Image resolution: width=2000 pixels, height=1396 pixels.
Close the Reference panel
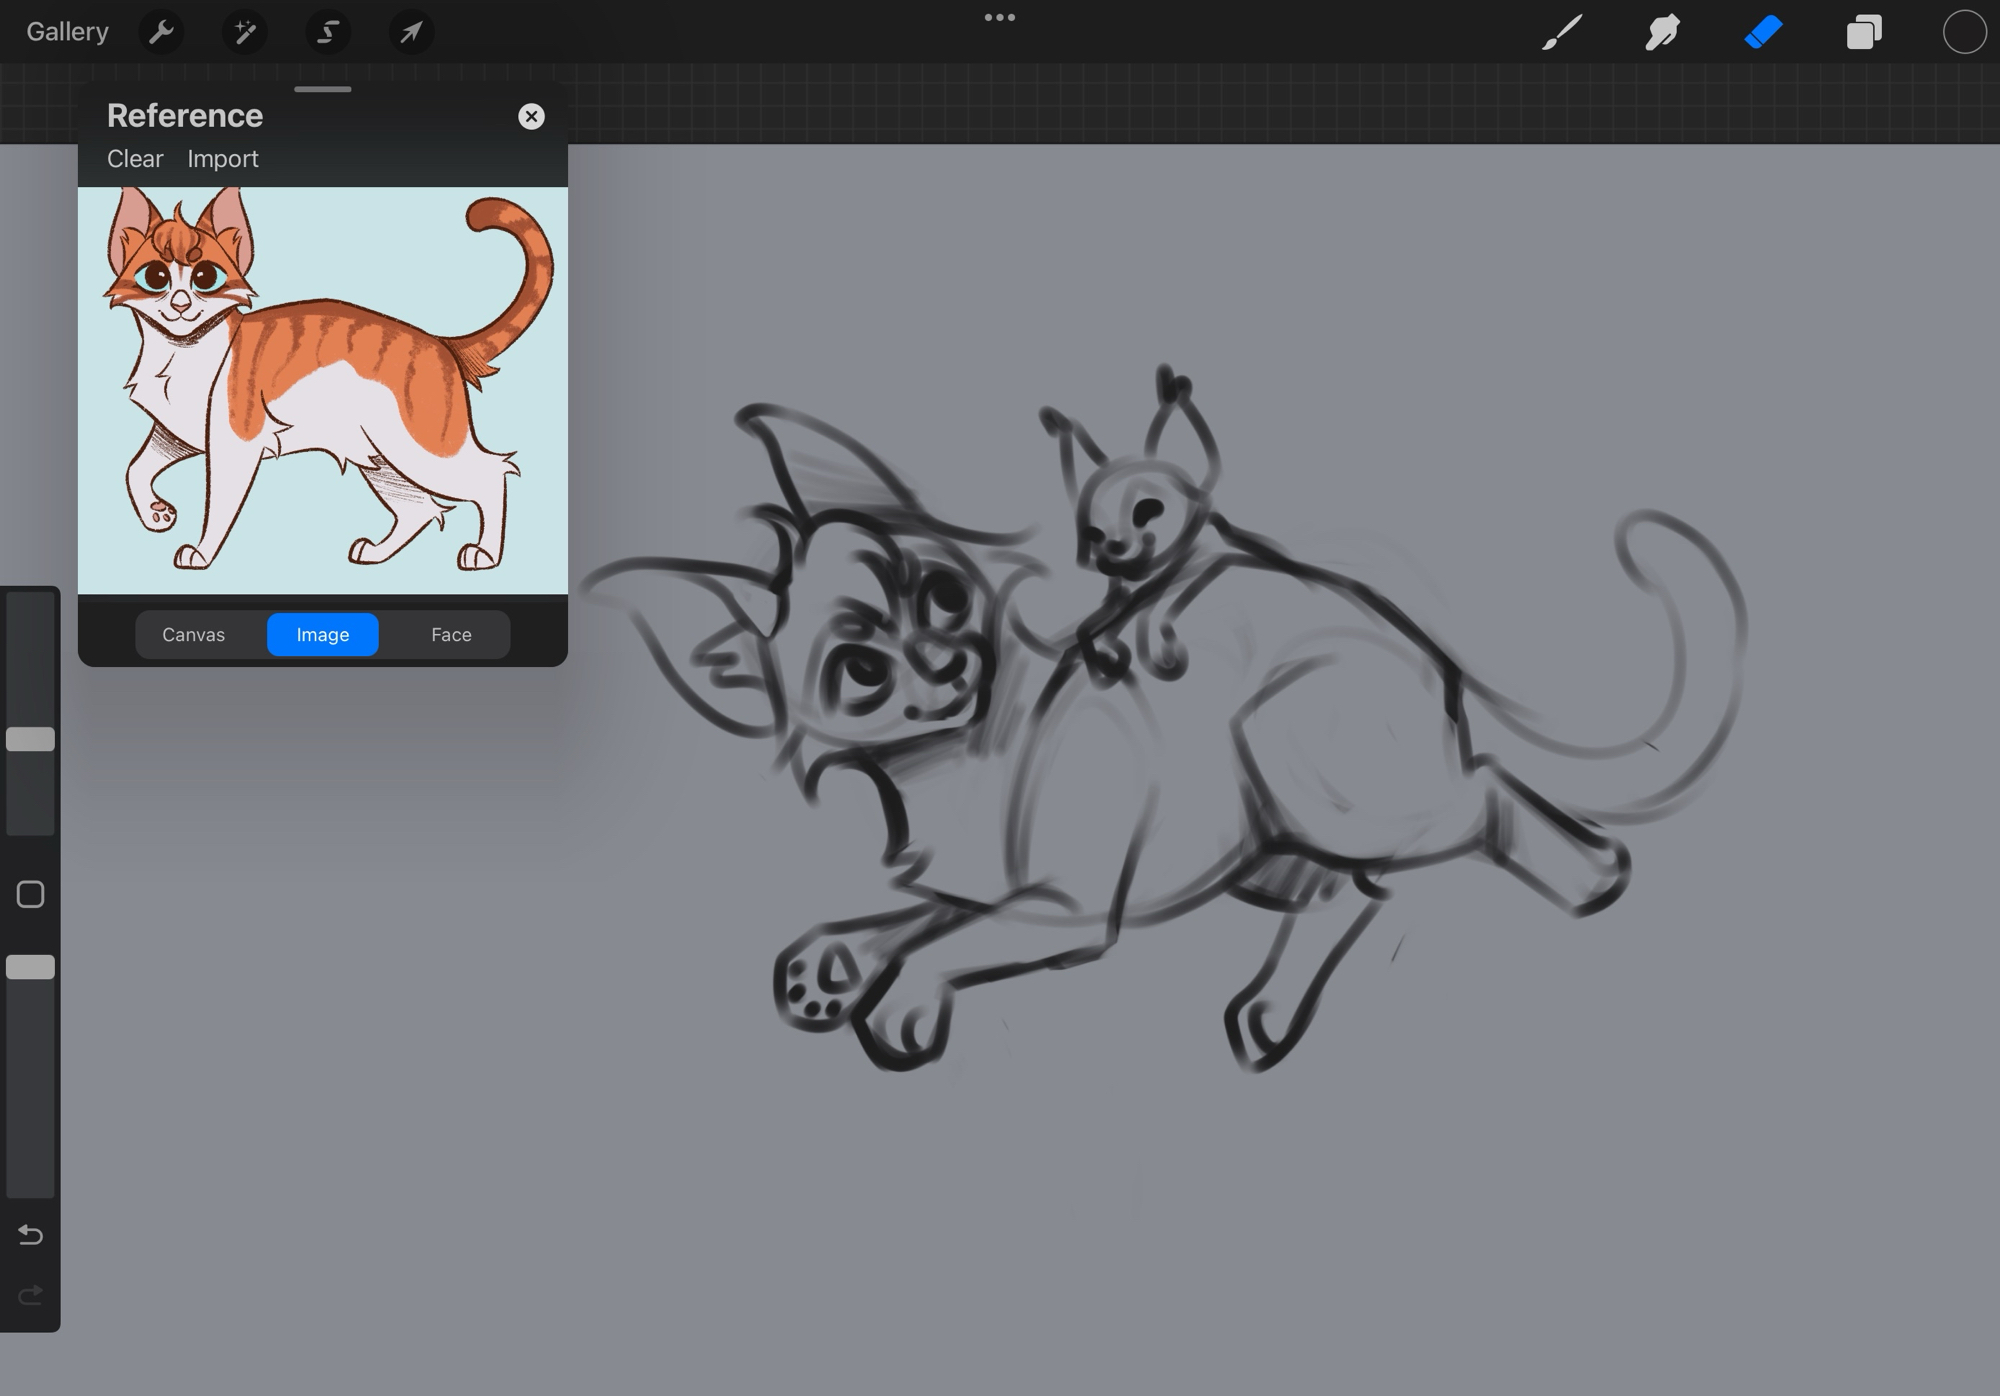pyautogui.click(x=531, y=117)
